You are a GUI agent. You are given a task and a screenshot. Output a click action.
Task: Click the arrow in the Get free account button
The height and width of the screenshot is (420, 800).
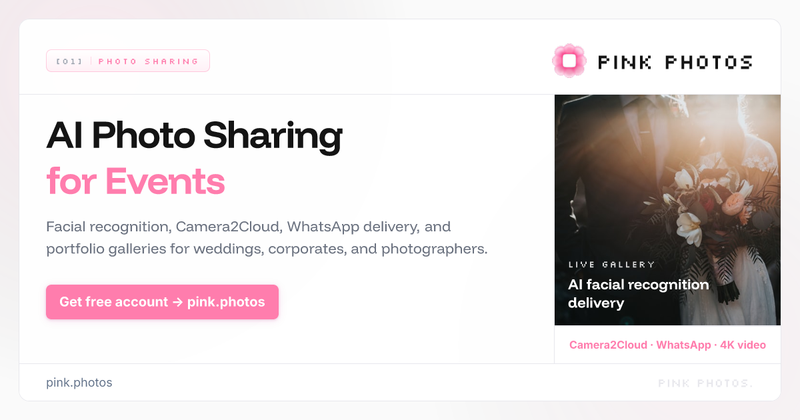tap(177, 302)
